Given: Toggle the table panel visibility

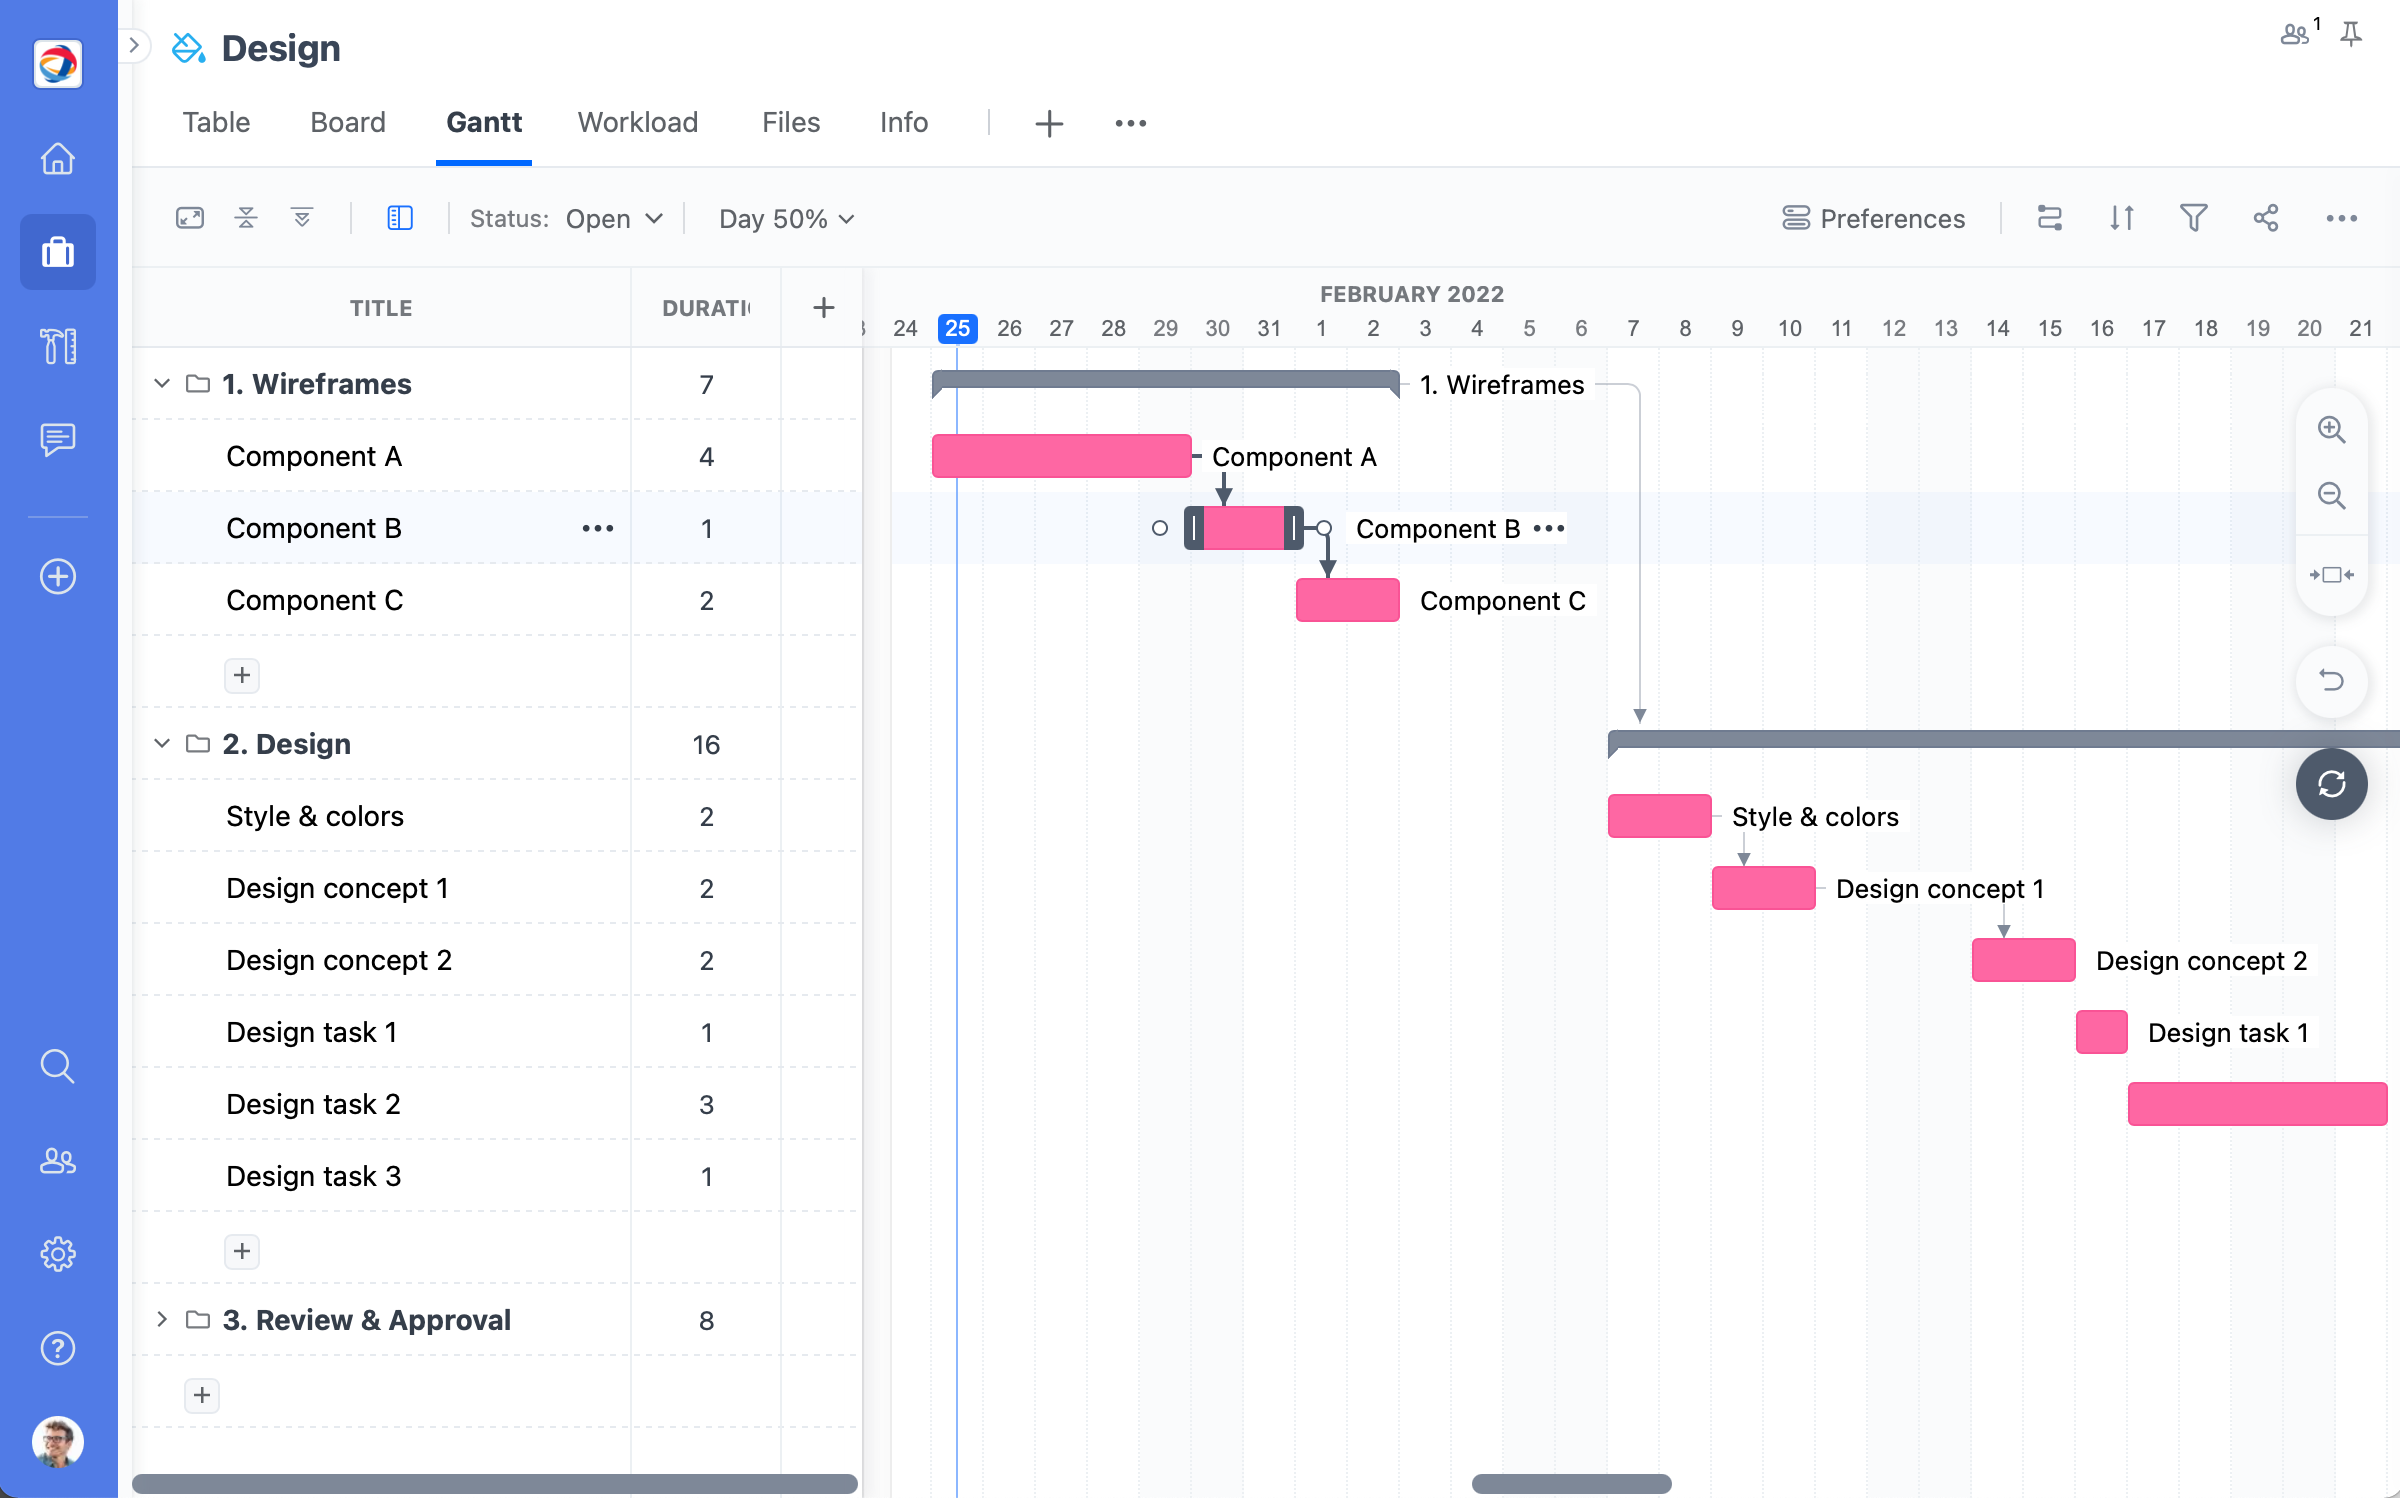Looking at the screenshot, I should [x=400, y=218].
